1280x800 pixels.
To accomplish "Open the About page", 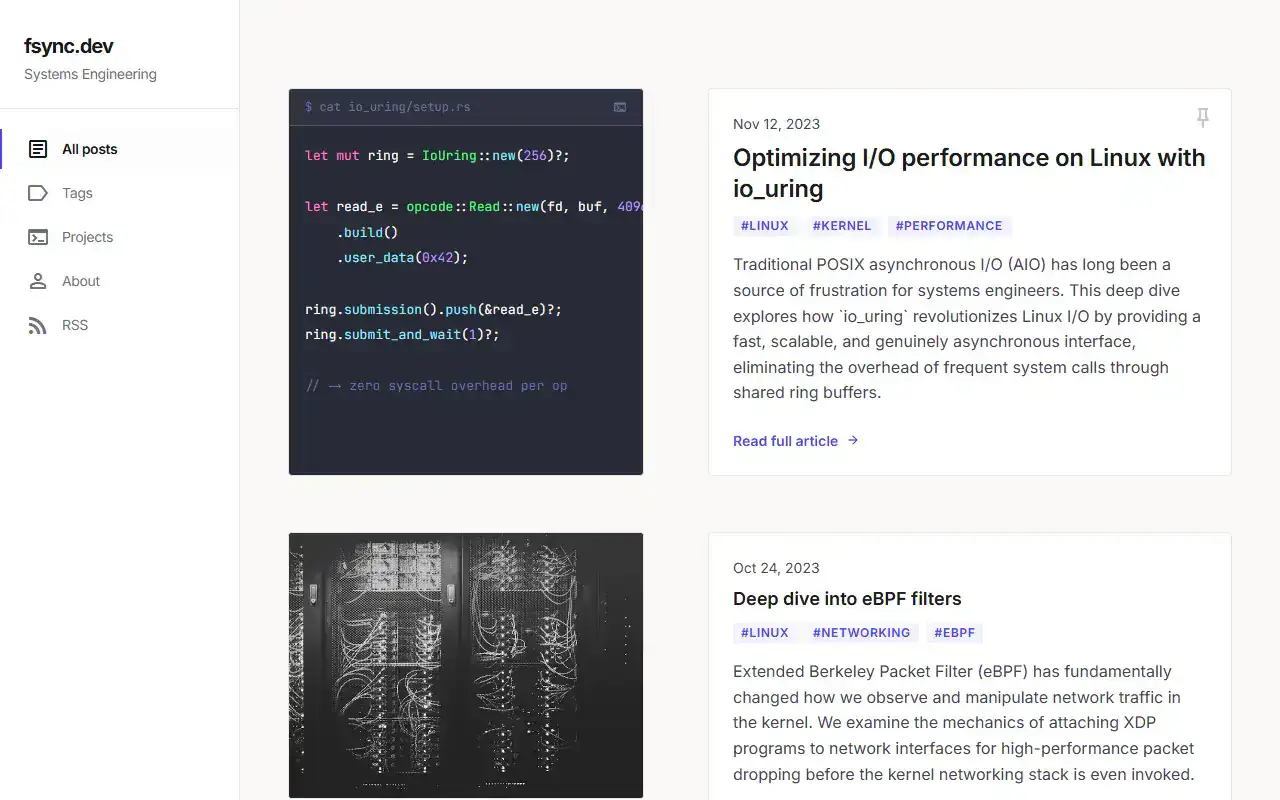I will pyautogui.click(x=120, y=281).
